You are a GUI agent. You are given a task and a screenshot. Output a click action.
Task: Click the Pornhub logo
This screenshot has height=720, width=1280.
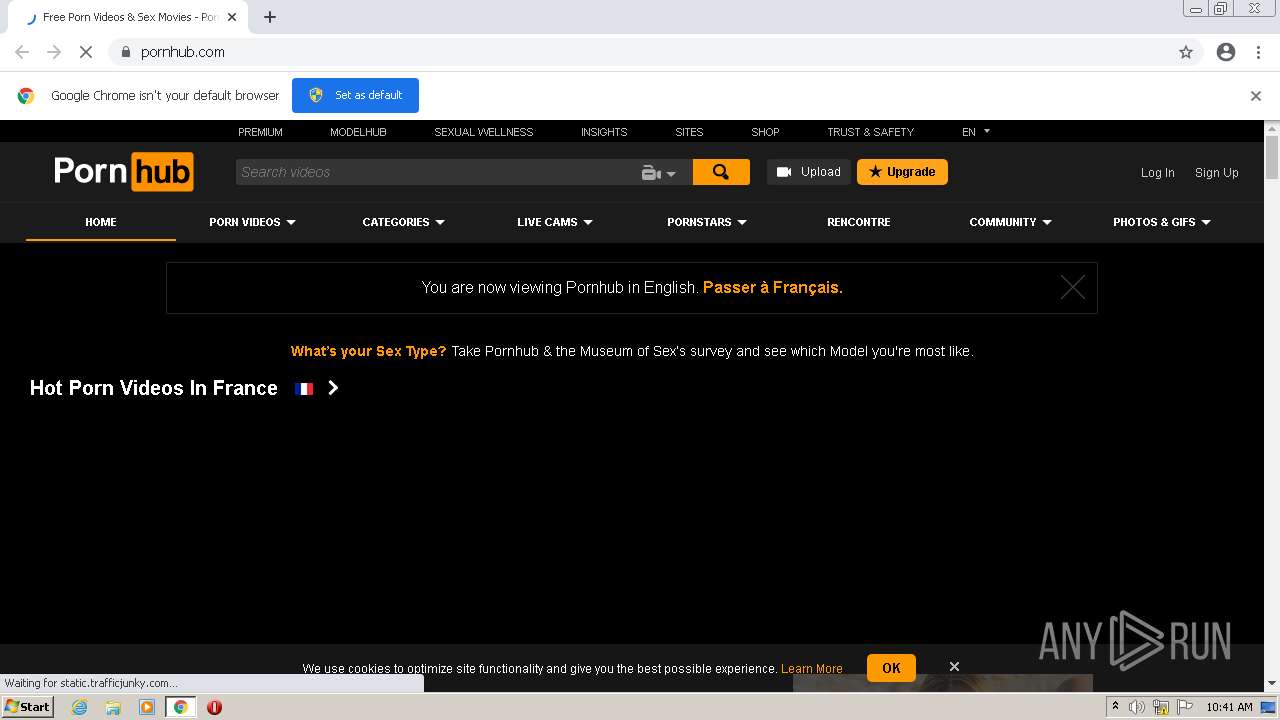coord(124,172)
